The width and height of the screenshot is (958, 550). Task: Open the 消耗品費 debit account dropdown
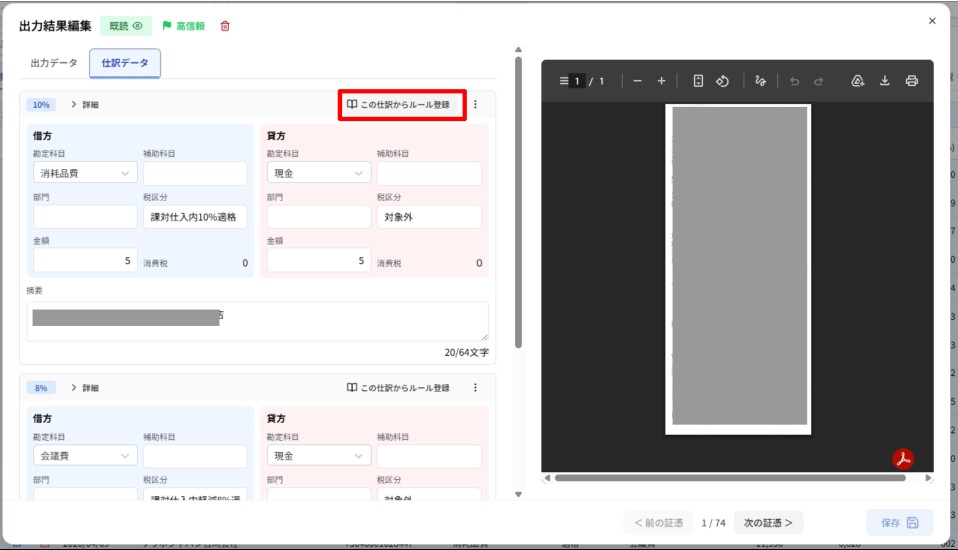tap(85, 173)
